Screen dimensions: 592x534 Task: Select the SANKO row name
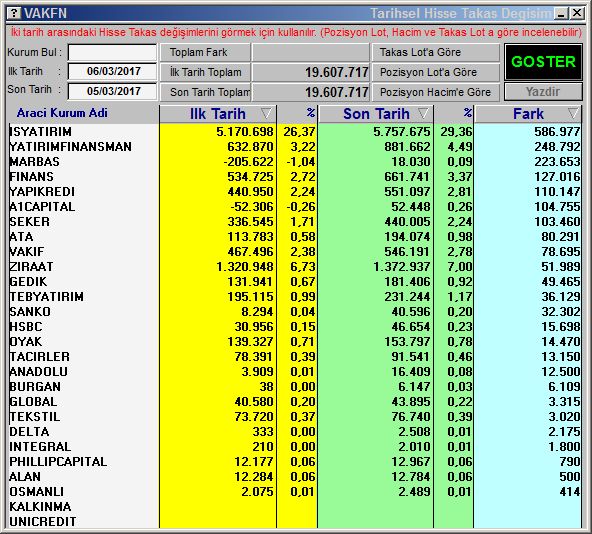[30, 312]
